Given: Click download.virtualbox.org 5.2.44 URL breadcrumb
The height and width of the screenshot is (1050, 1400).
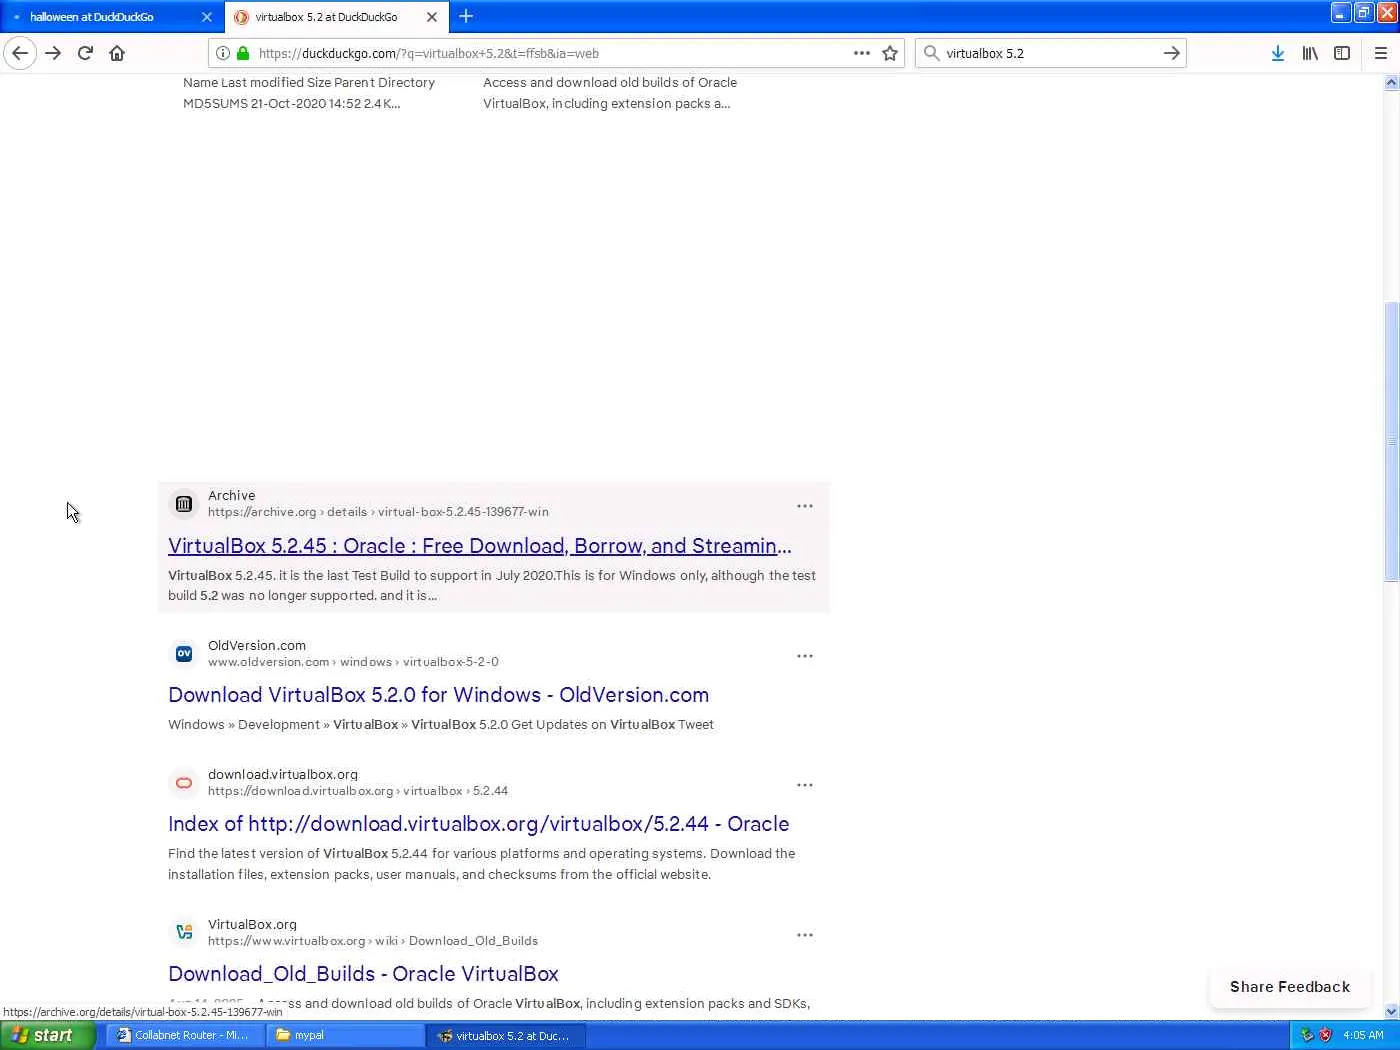Looking at the screenshot, I should 358,791.
